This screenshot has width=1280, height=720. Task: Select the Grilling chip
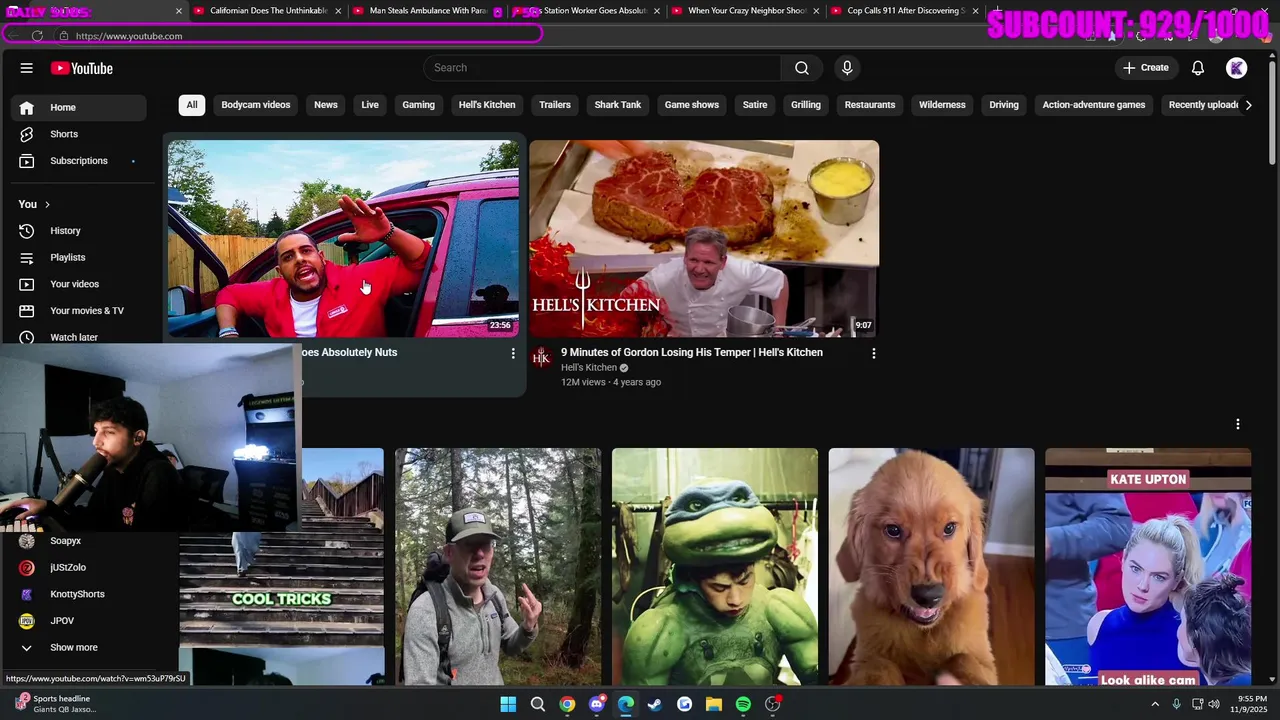coord(806,105)
